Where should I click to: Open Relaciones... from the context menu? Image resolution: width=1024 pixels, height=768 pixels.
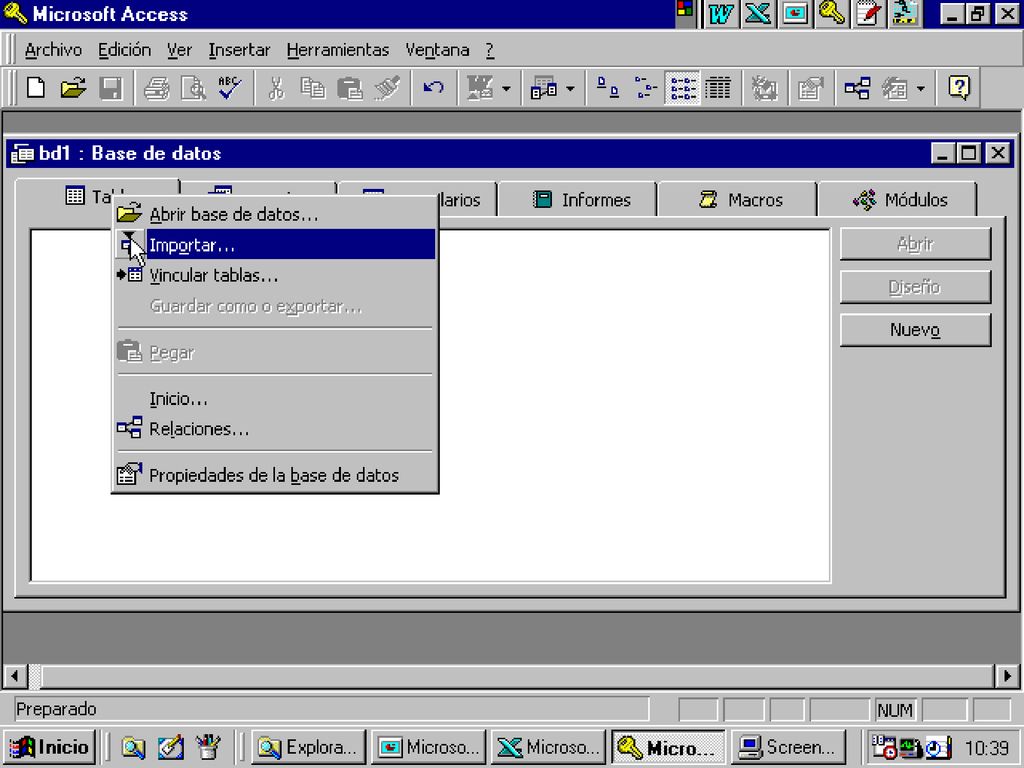tap(275, 429)
